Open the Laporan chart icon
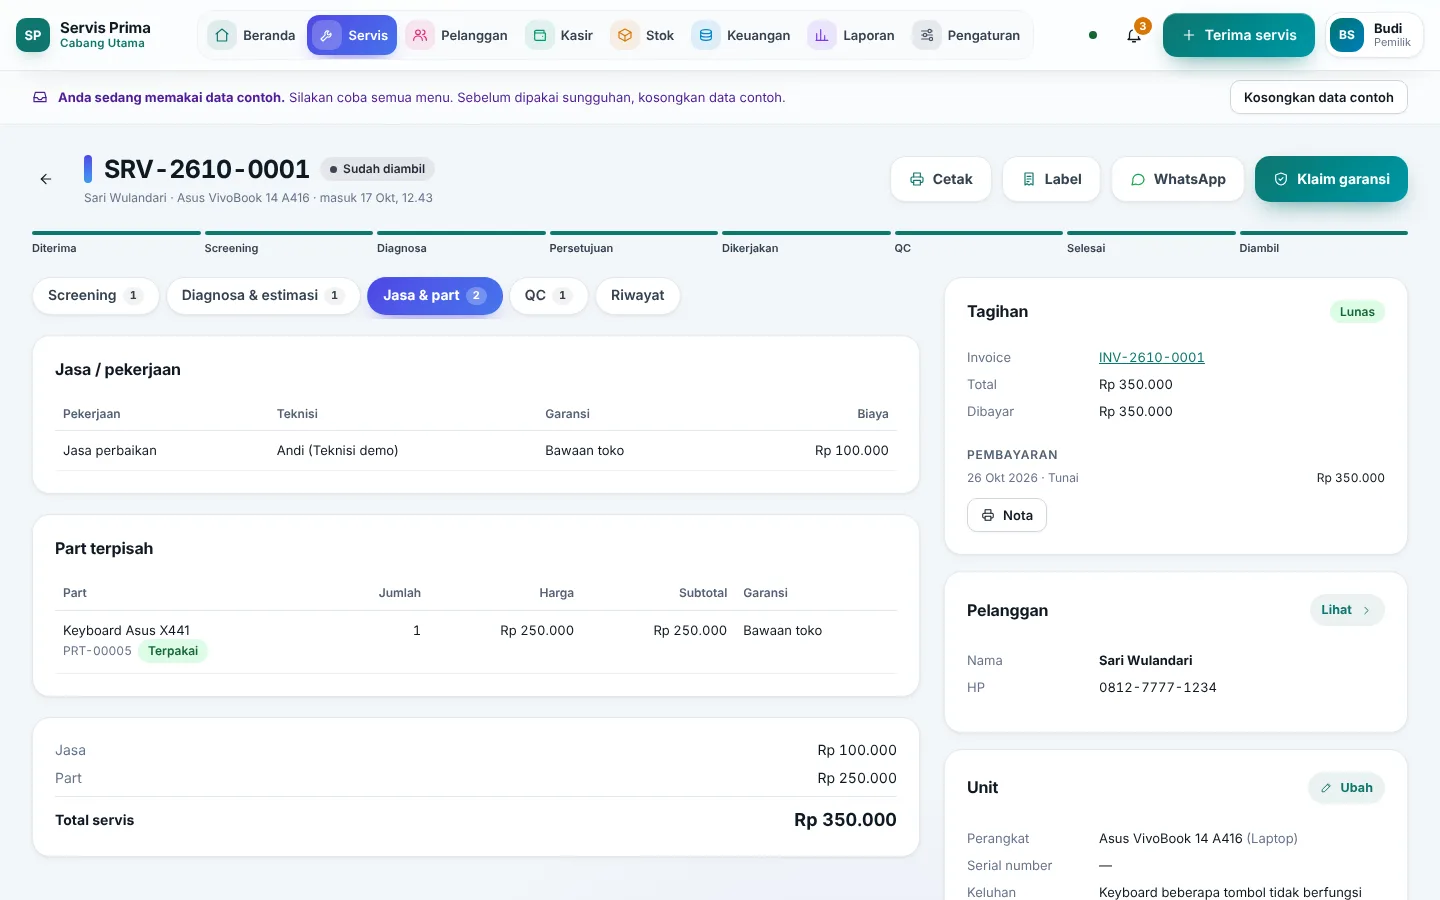 point(822,35)
